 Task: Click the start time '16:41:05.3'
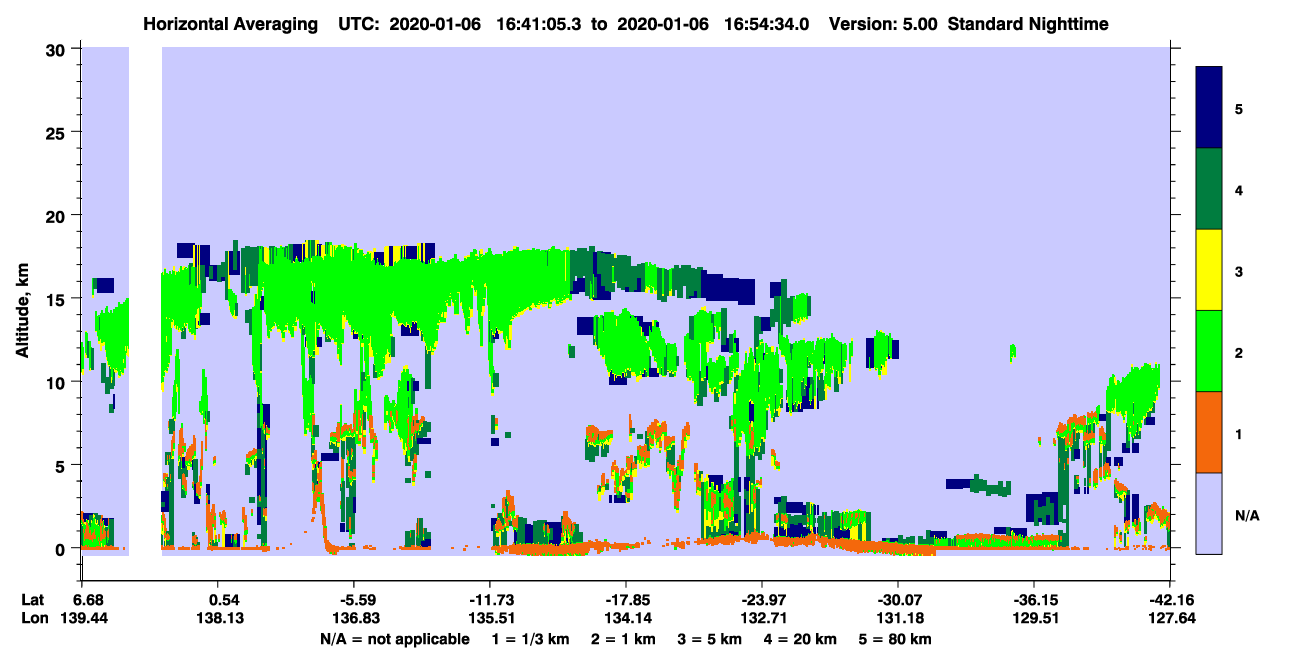tap(537, 23)
